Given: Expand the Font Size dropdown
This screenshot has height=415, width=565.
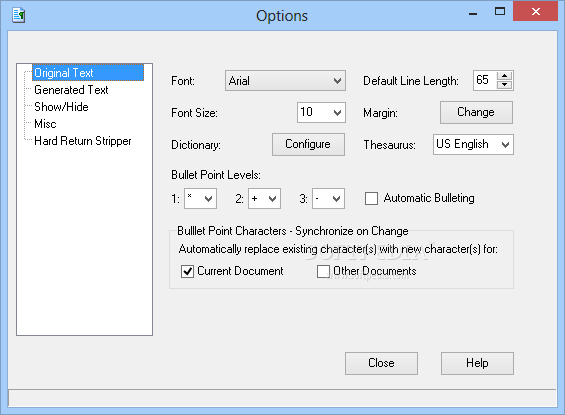Looking at the screenshot, I should point(321,112).
